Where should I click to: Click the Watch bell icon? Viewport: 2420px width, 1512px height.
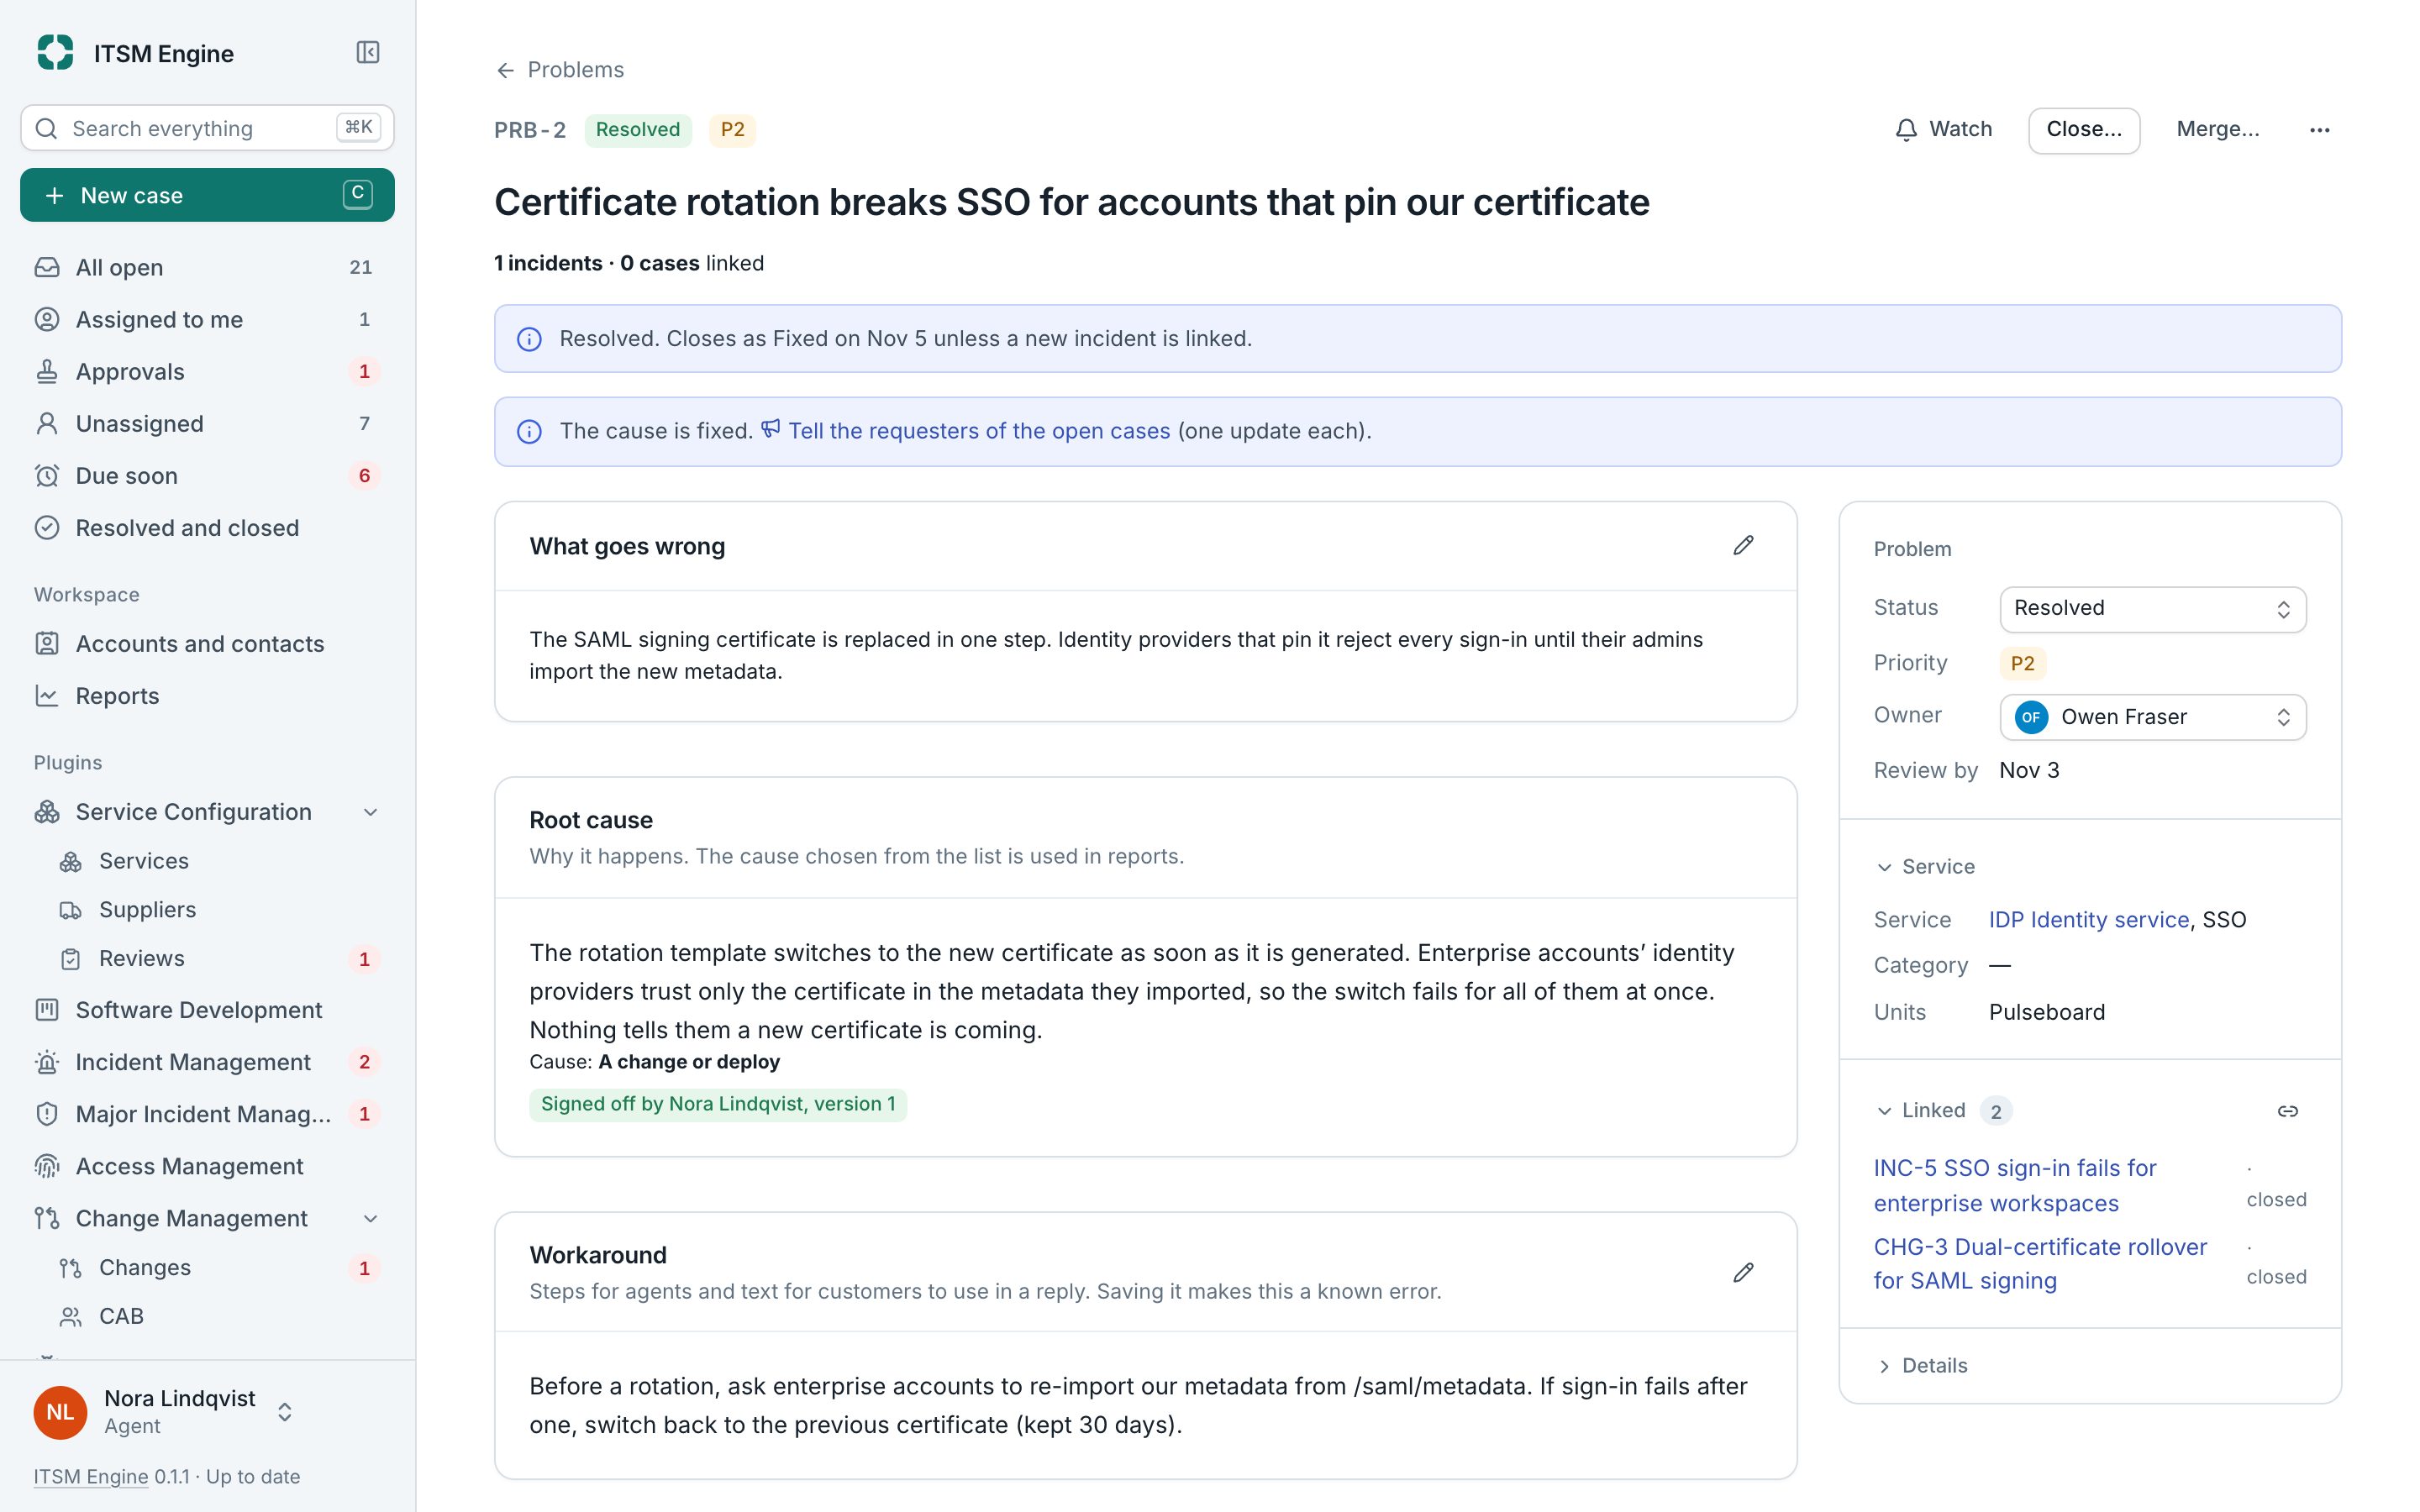(1906, 130)
